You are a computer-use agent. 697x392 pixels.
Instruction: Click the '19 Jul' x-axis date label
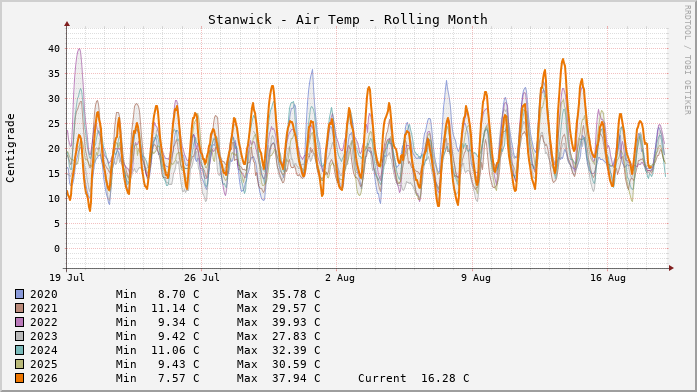click(x=67, y=278)
